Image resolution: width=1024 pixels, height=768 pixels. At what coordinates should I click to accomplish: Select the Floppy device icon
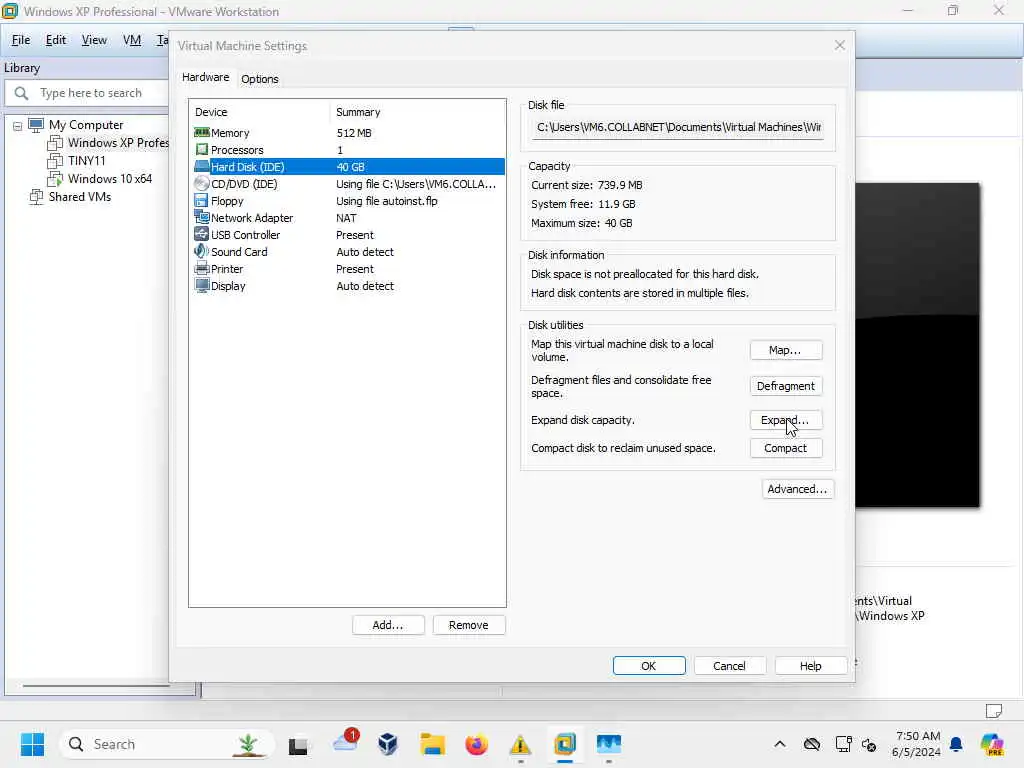coord(202,200)
